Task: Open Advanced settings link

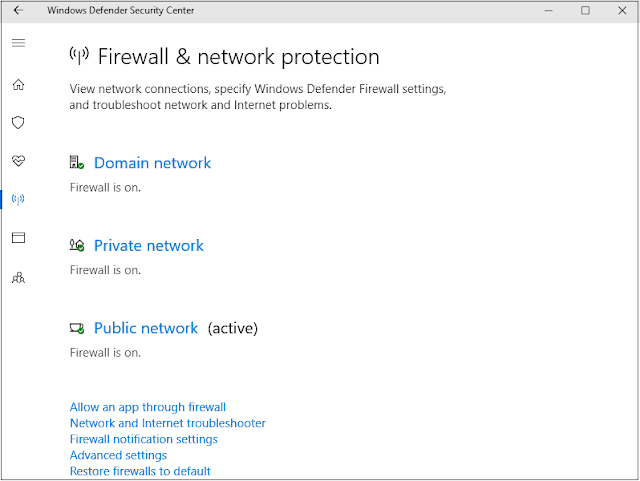Action: click(x=118, y=455)
